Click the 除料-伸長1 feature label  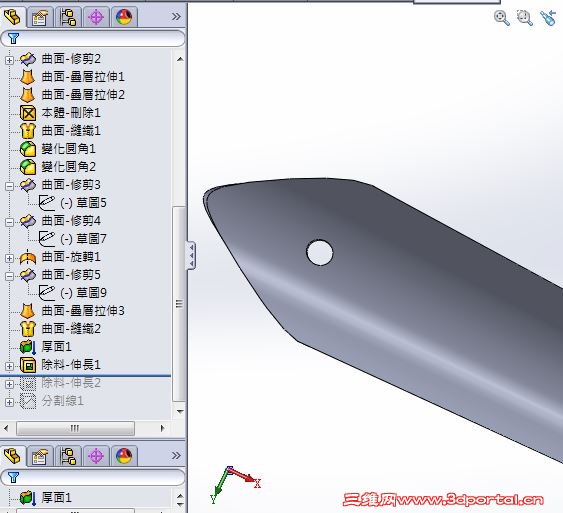(x=71, y=365)
